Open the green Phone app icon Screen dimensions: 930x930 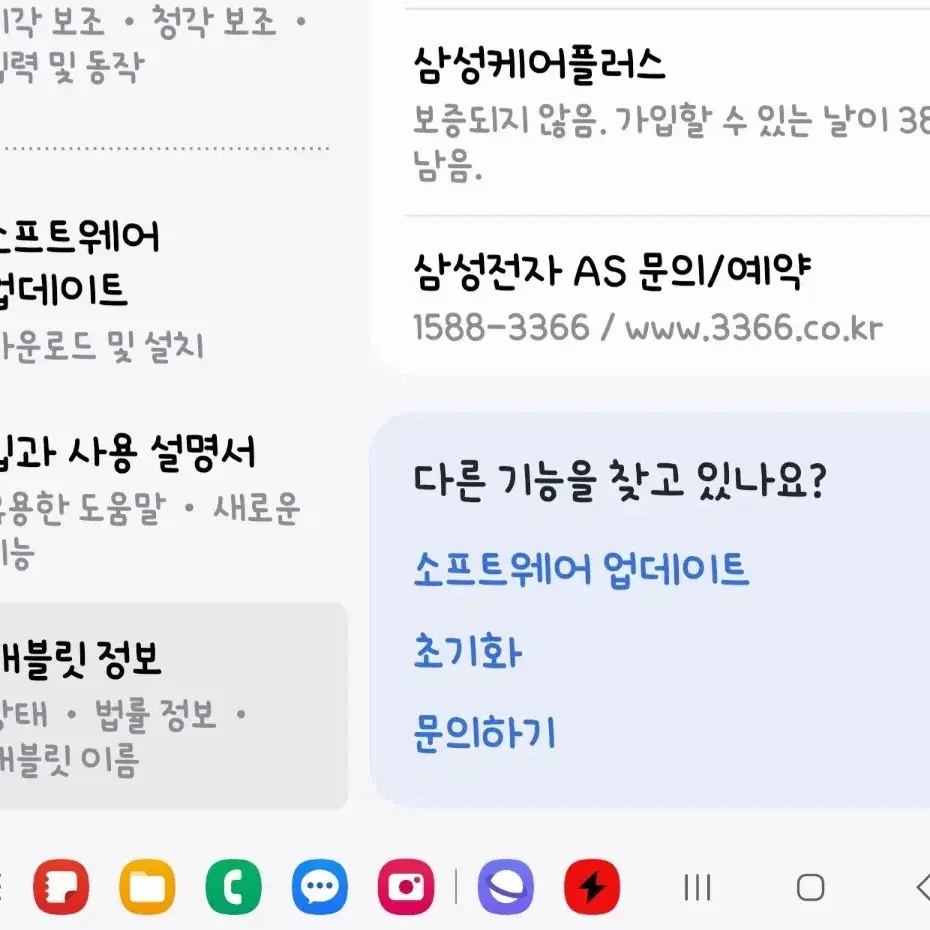tap(234, 887)
